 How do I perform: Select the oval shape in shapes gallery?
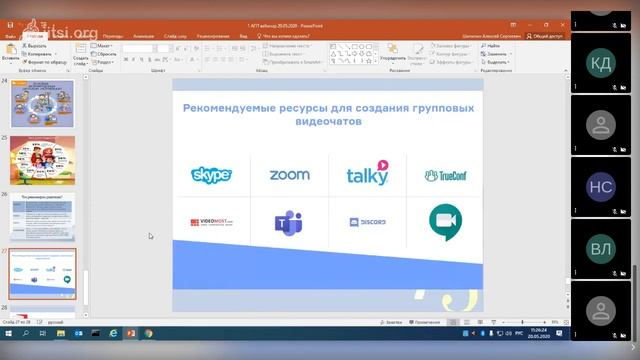pyautogui.click(x=362, y=47)
